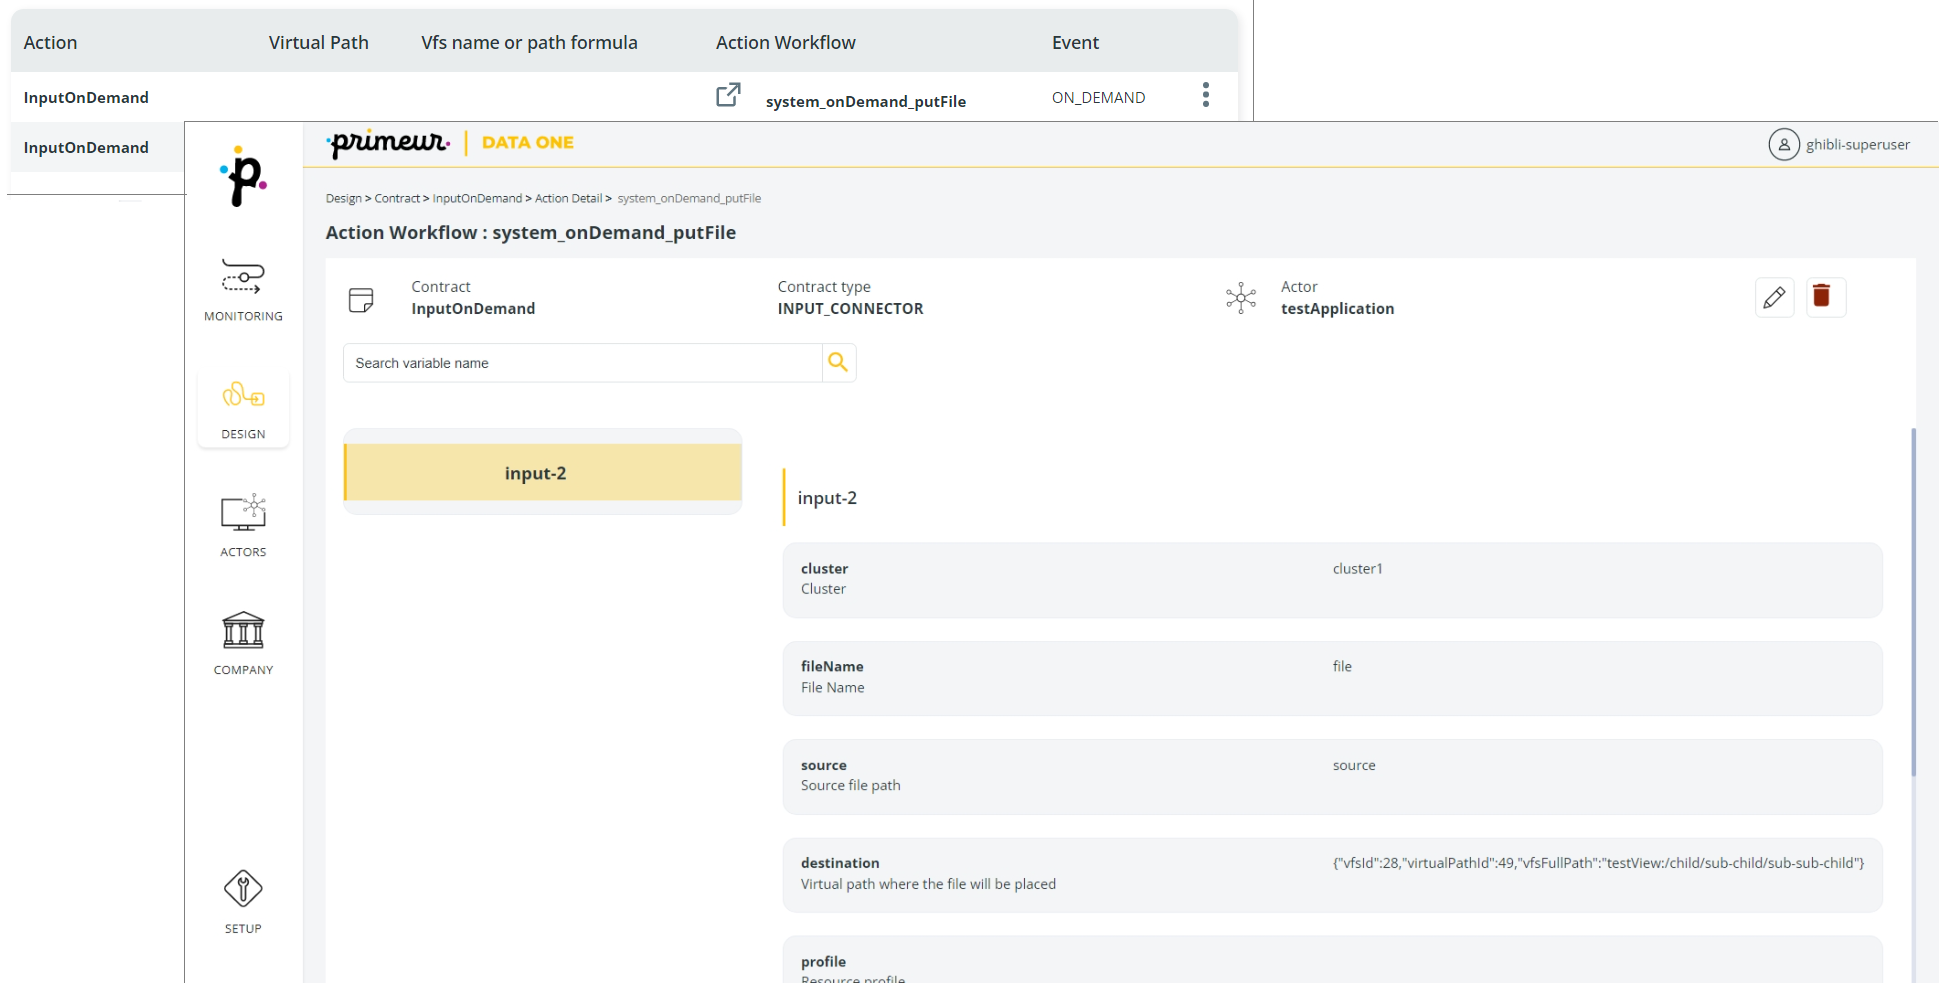Select the input-2 step tab
This screenshot has width=1940, height=983.
[x=543, y=473]
